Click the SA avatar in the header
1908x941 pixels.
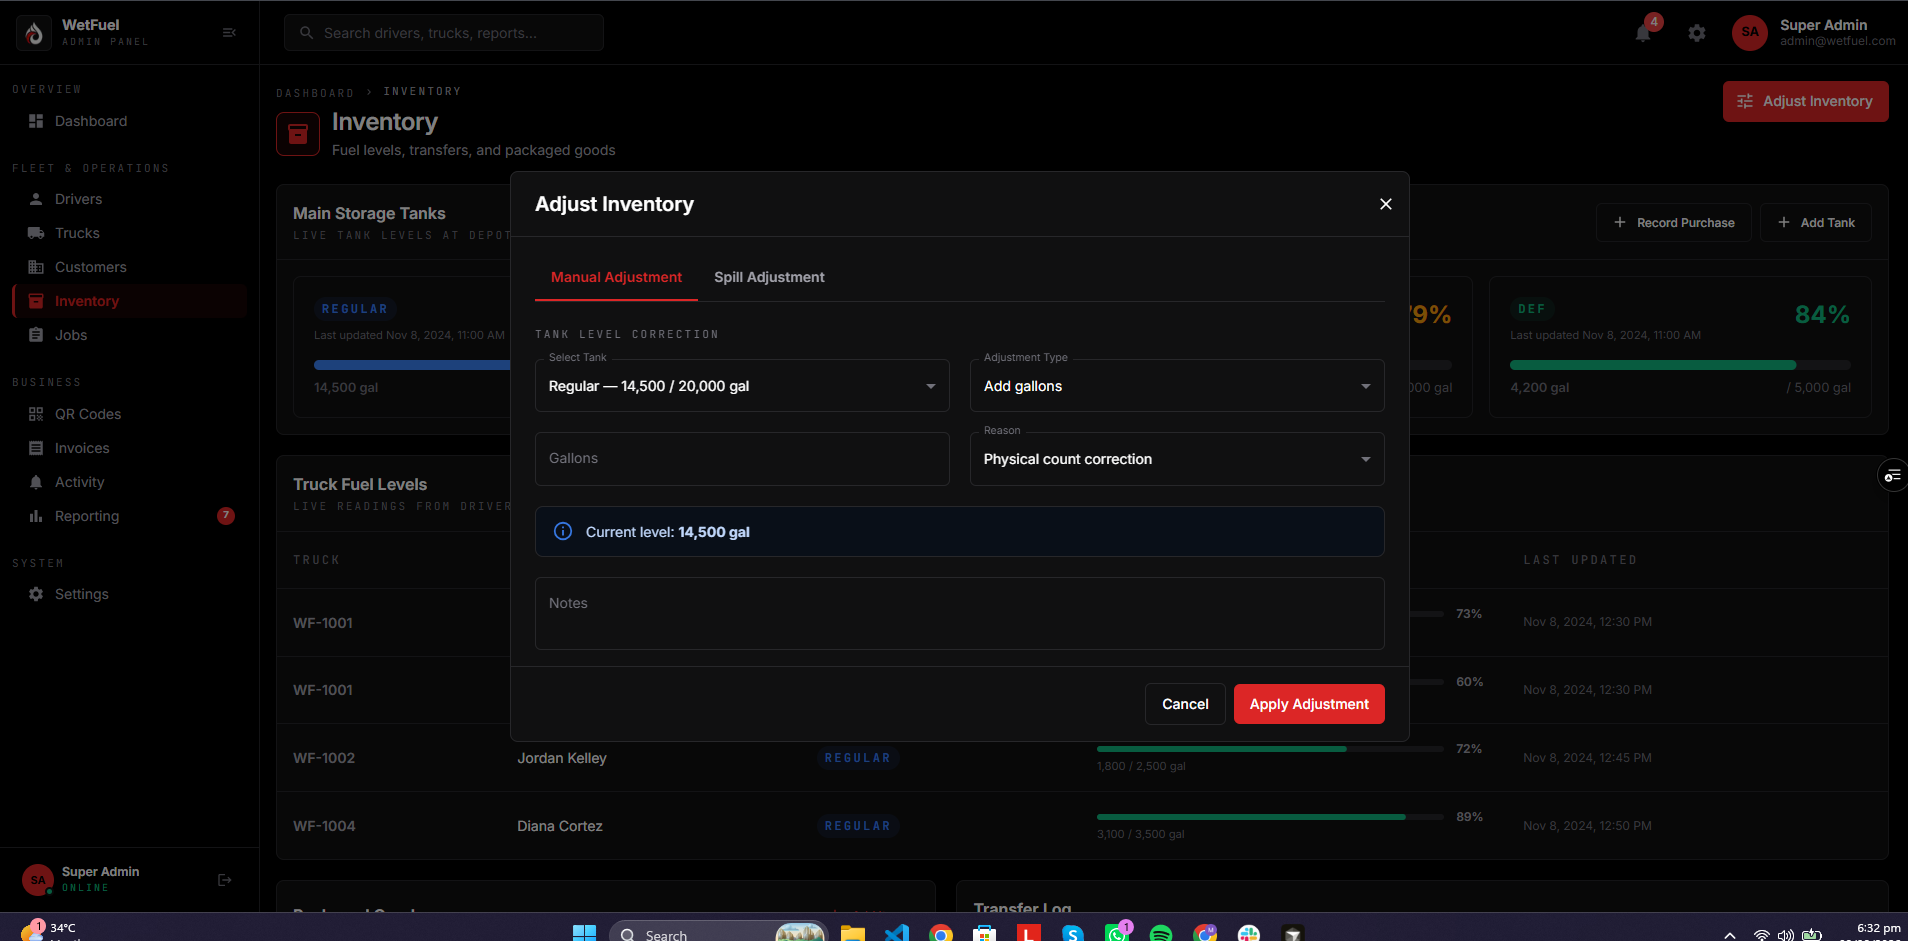[1750, 33]
